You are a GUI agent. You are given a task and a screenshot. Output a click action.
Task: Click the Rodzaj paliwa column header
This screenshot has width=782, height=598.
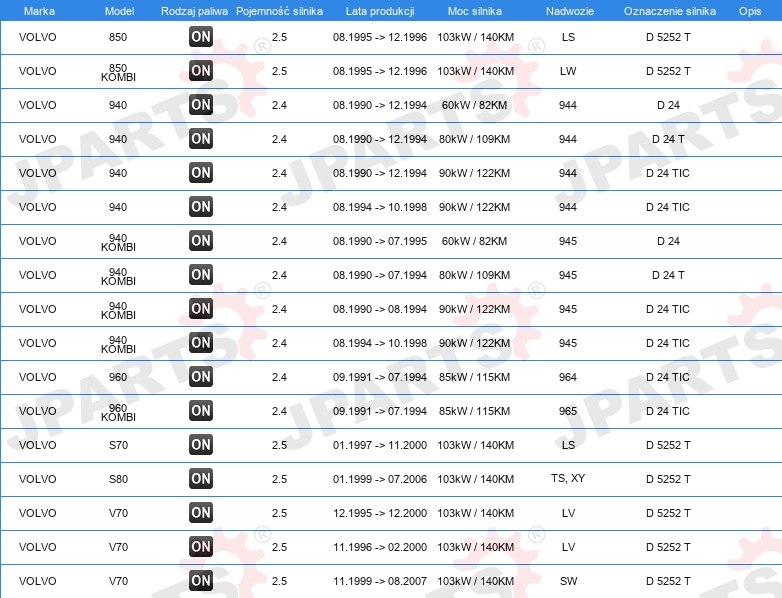194,11
